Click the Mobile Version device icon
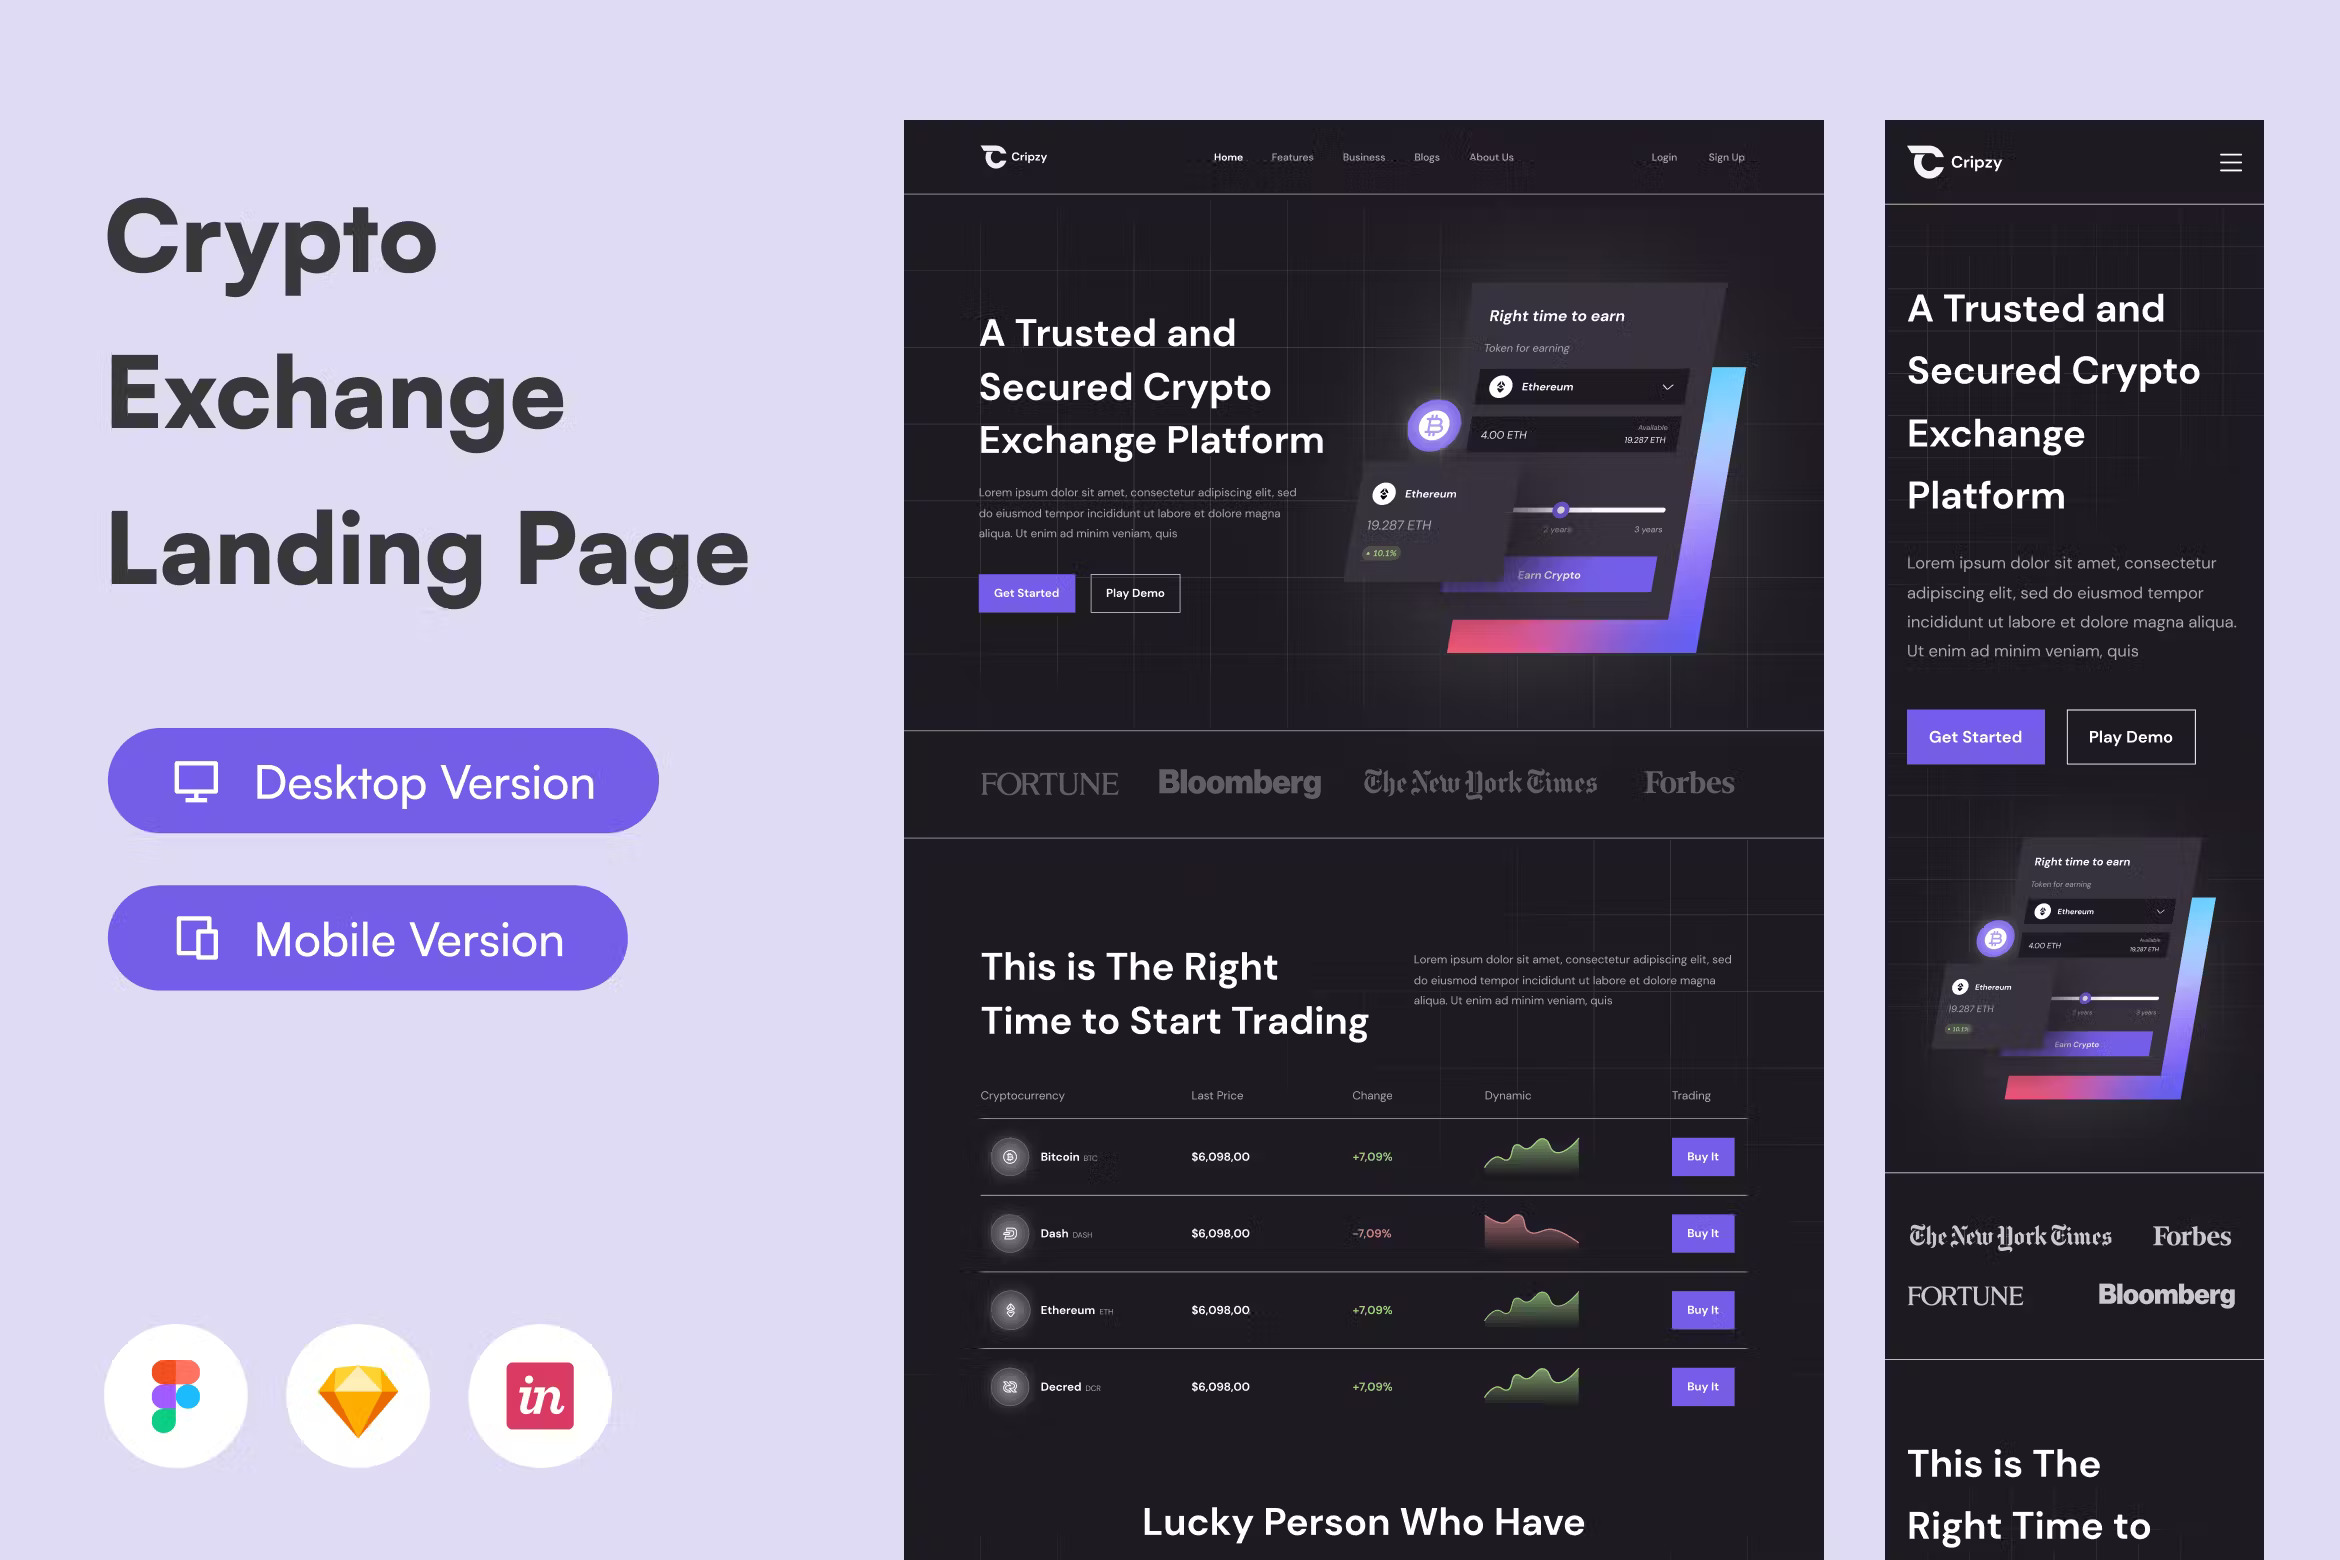Screen dimensions: 2340x1560 (197, 940)
